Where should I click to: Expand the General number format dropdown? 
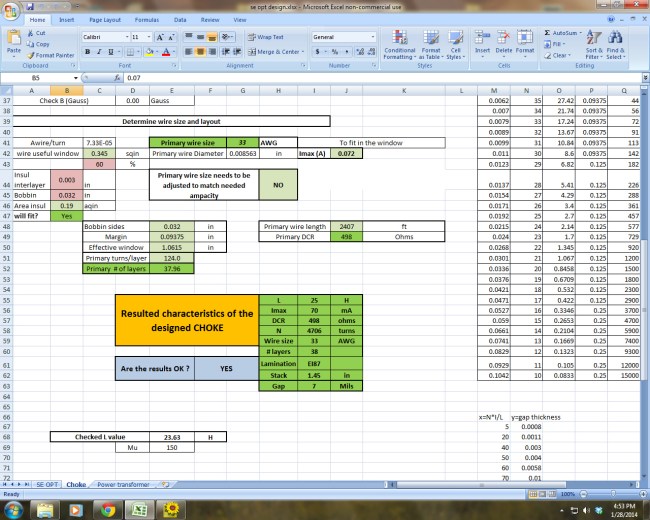pyautogui.click(x=376, y=36)
